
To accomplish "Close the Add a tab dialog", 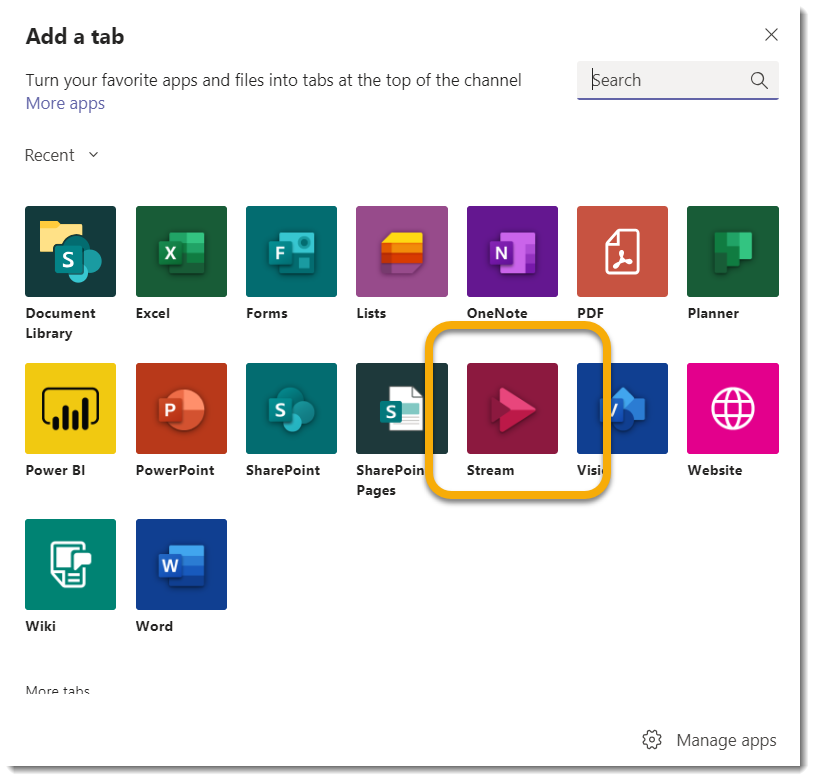I will [x=771, y=35].
